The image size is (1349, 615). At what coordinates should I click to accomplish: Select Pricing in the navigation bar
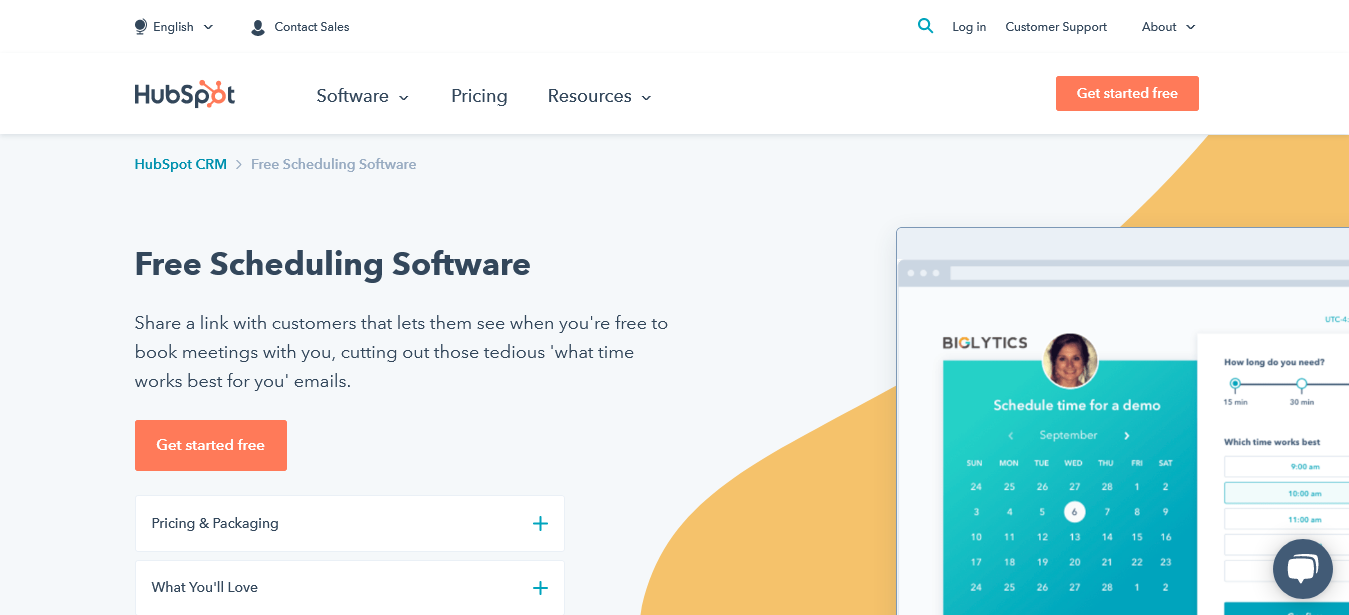(x=479, y=96)
